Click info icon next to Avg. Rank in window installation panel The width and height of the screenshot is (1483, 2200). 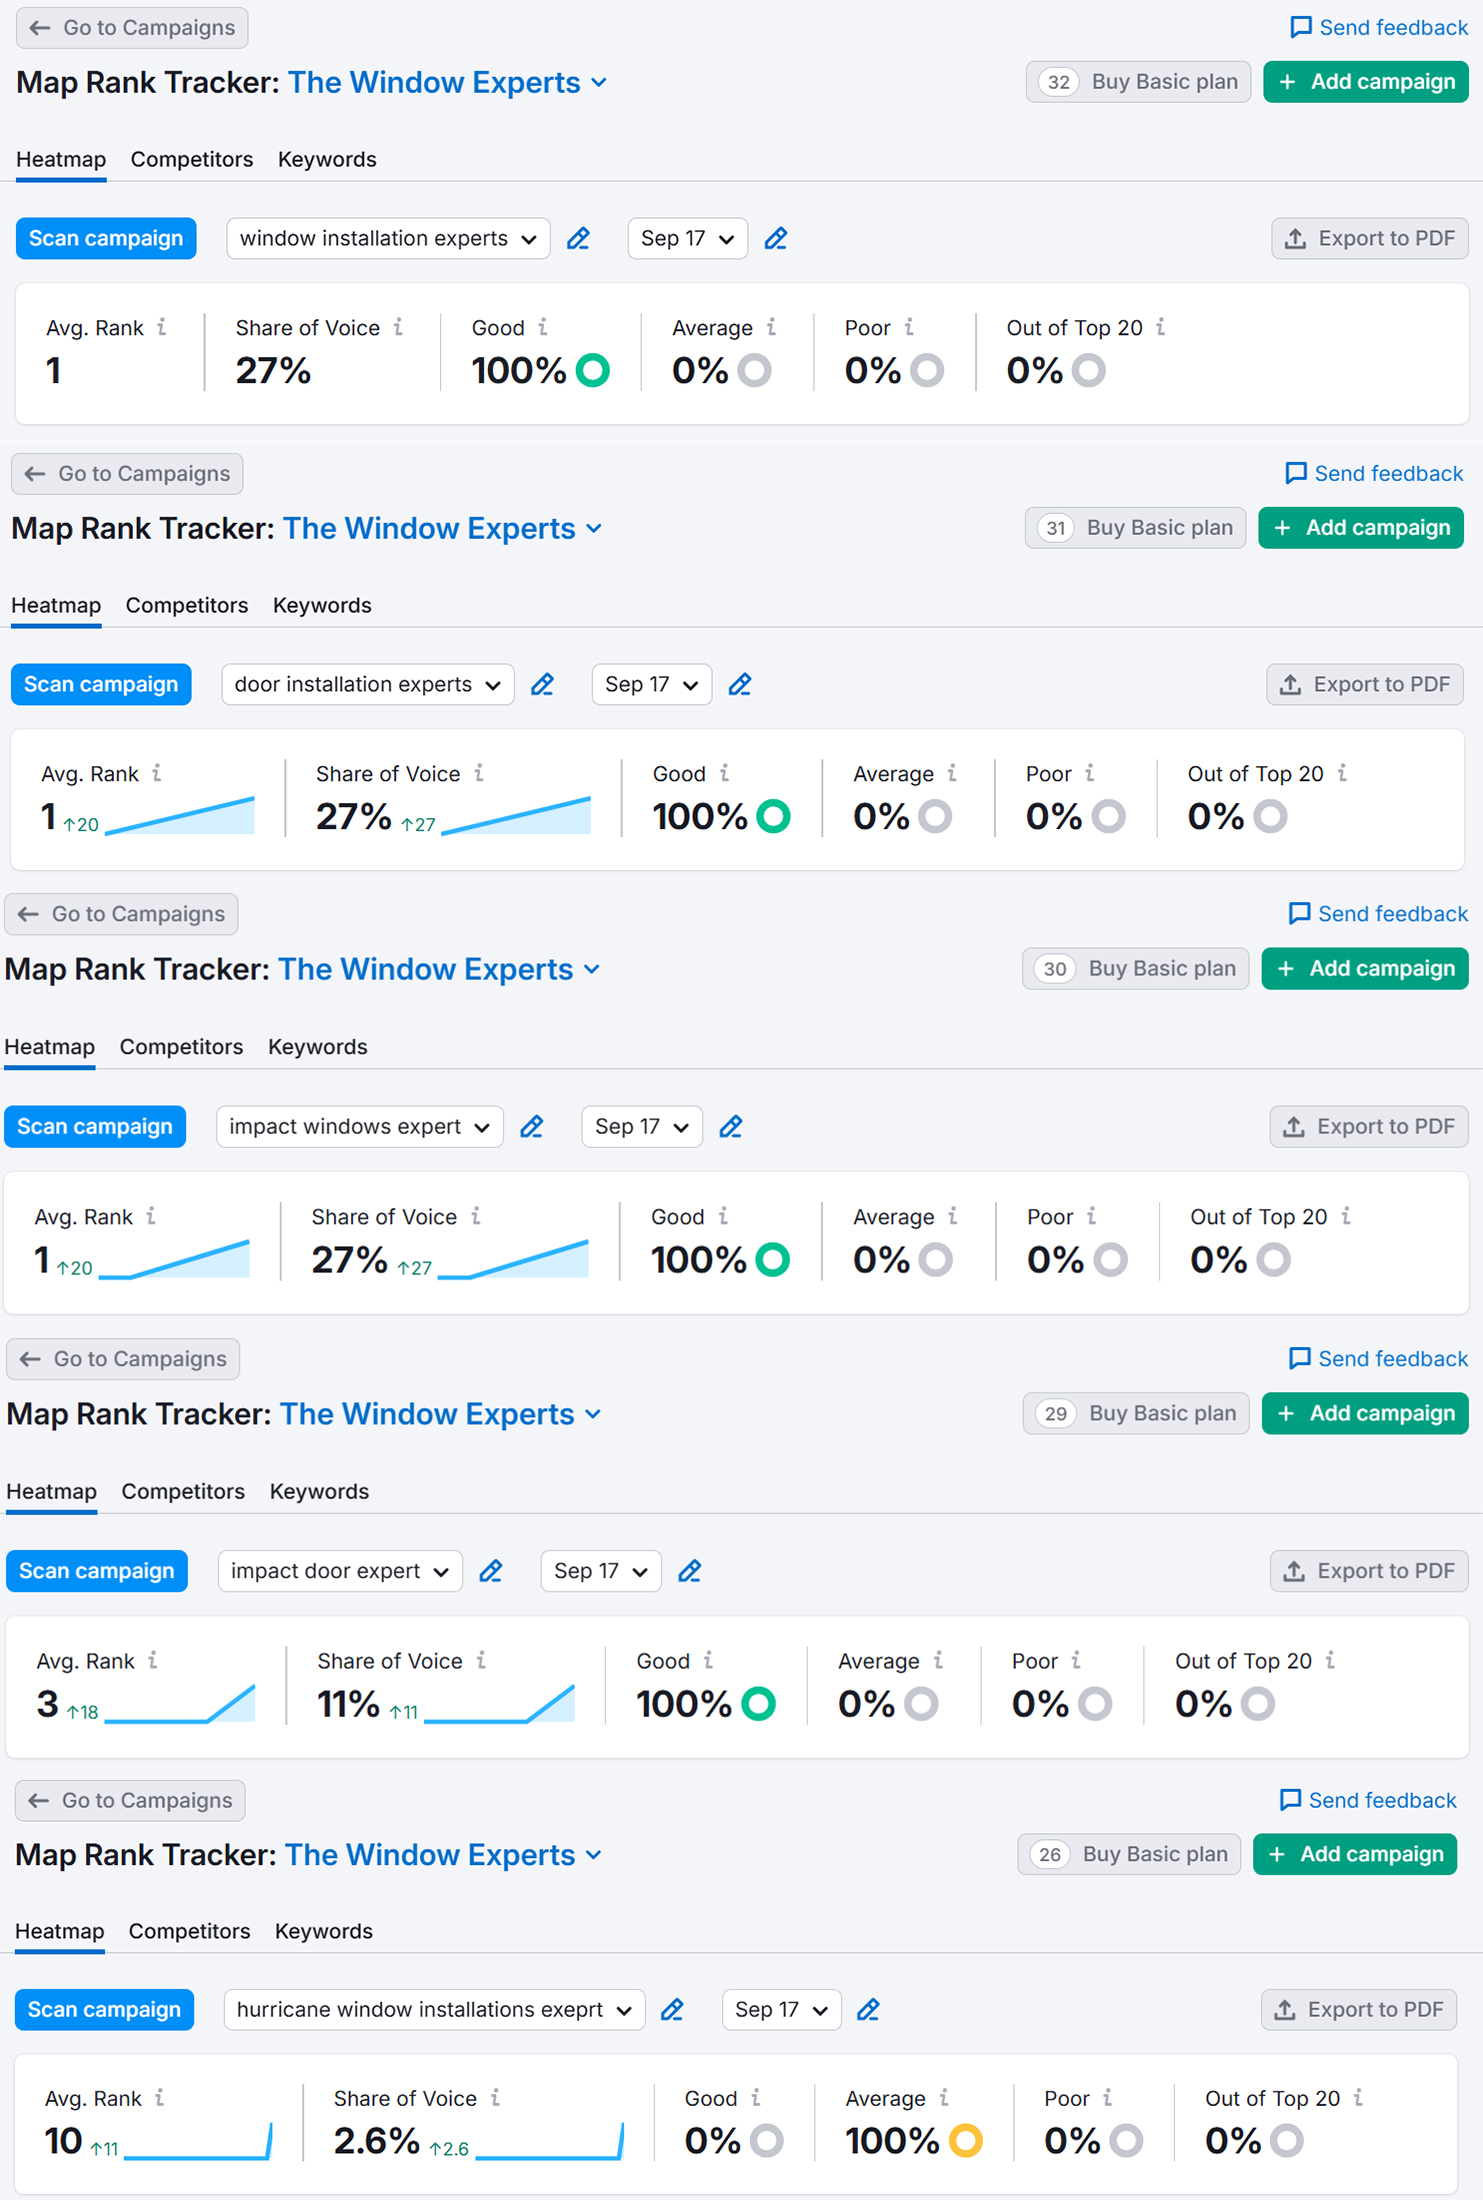point(162,327)
